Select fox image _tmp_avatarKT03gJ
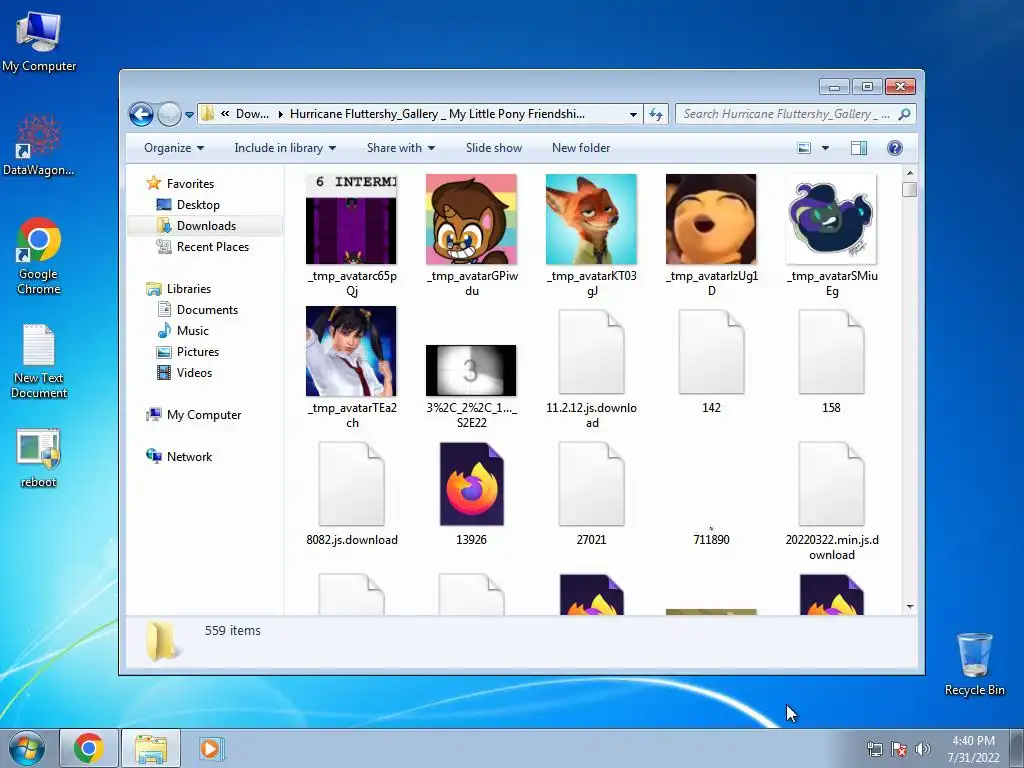 tap(591, 235)
